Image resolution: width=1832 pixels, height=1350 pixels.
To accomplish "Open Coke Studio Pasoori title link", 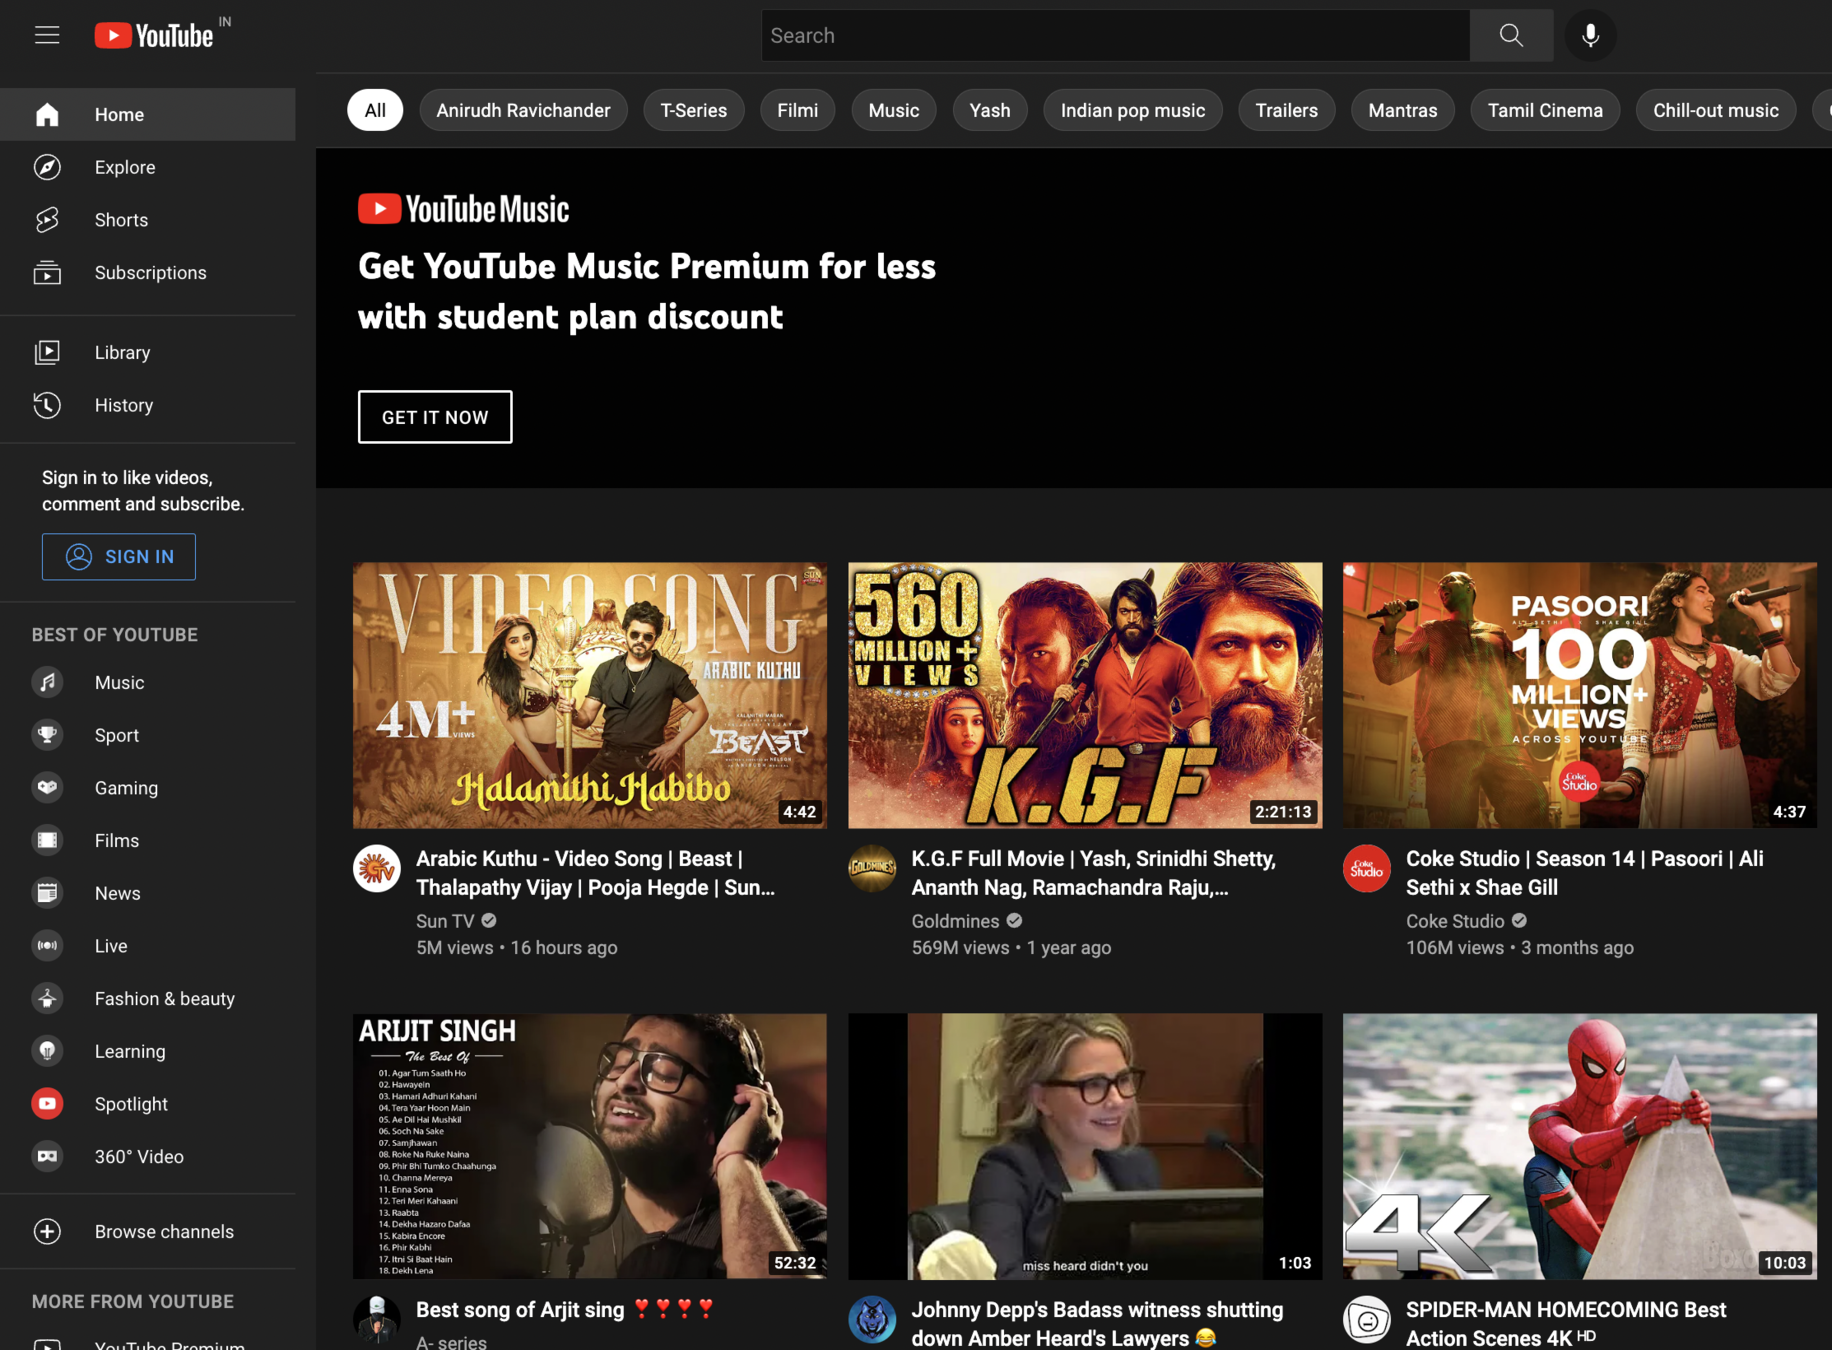I will [x=1584, y=873].
